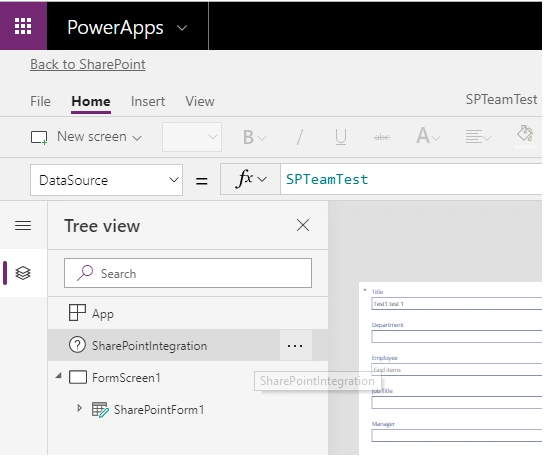Click the Job Title input field
544x463 pixels.
456,402
